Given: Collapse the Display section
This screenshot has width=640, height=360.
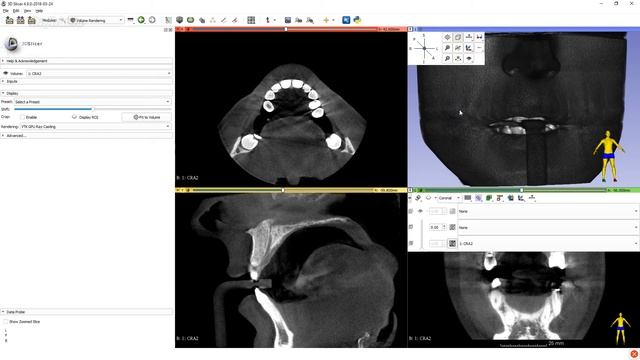Looking at the screenshot, I should pos(87,93).
